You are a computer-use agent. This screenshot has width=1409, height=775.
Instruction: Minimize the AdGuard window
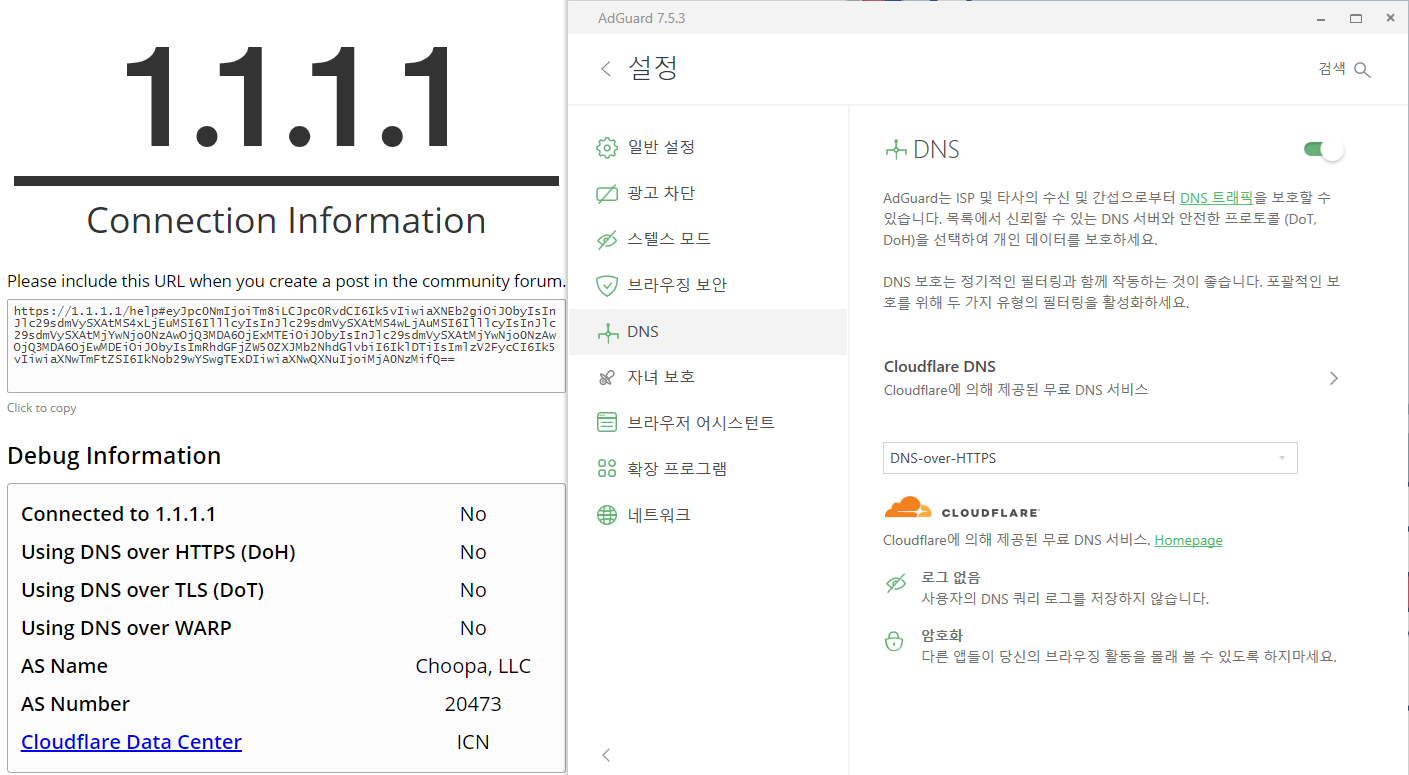coord(1321,18)
